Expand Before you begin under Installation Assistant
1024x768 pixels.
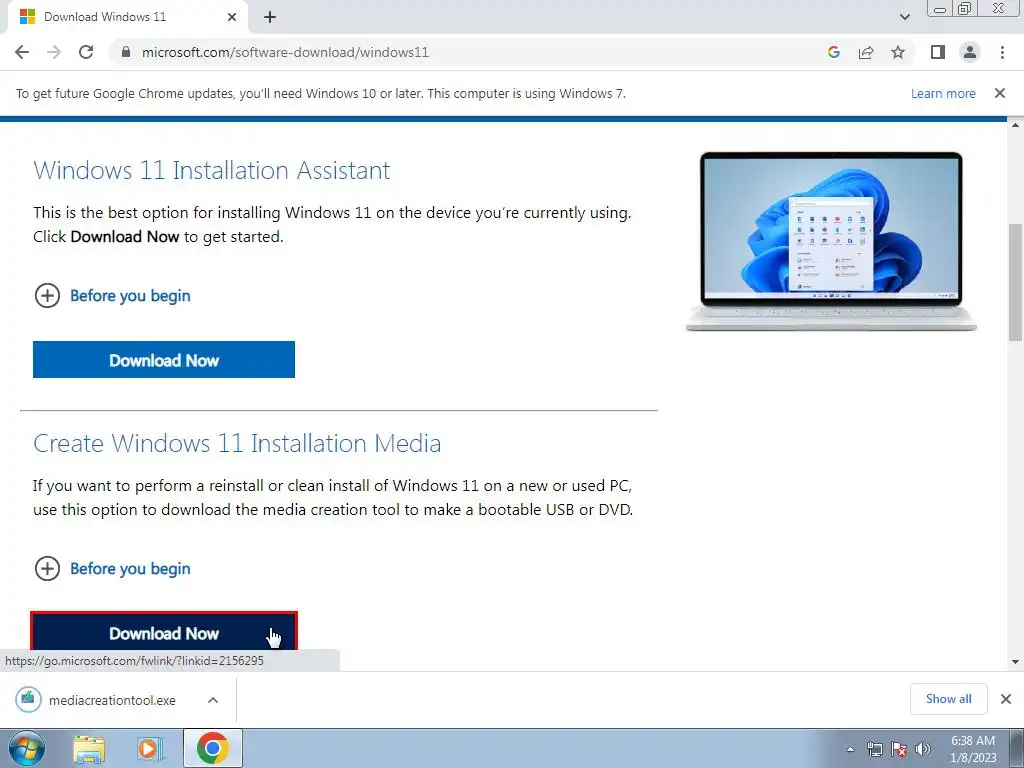point(112,296)
